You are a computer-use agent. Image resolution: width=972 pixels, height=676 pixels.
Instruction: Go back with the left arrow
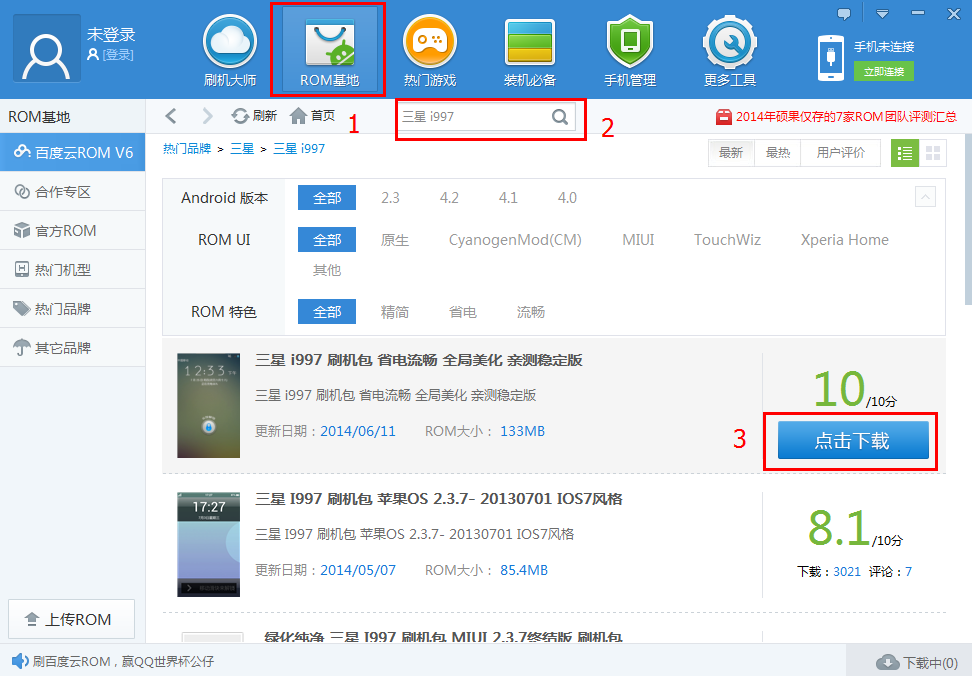[171, 116]
